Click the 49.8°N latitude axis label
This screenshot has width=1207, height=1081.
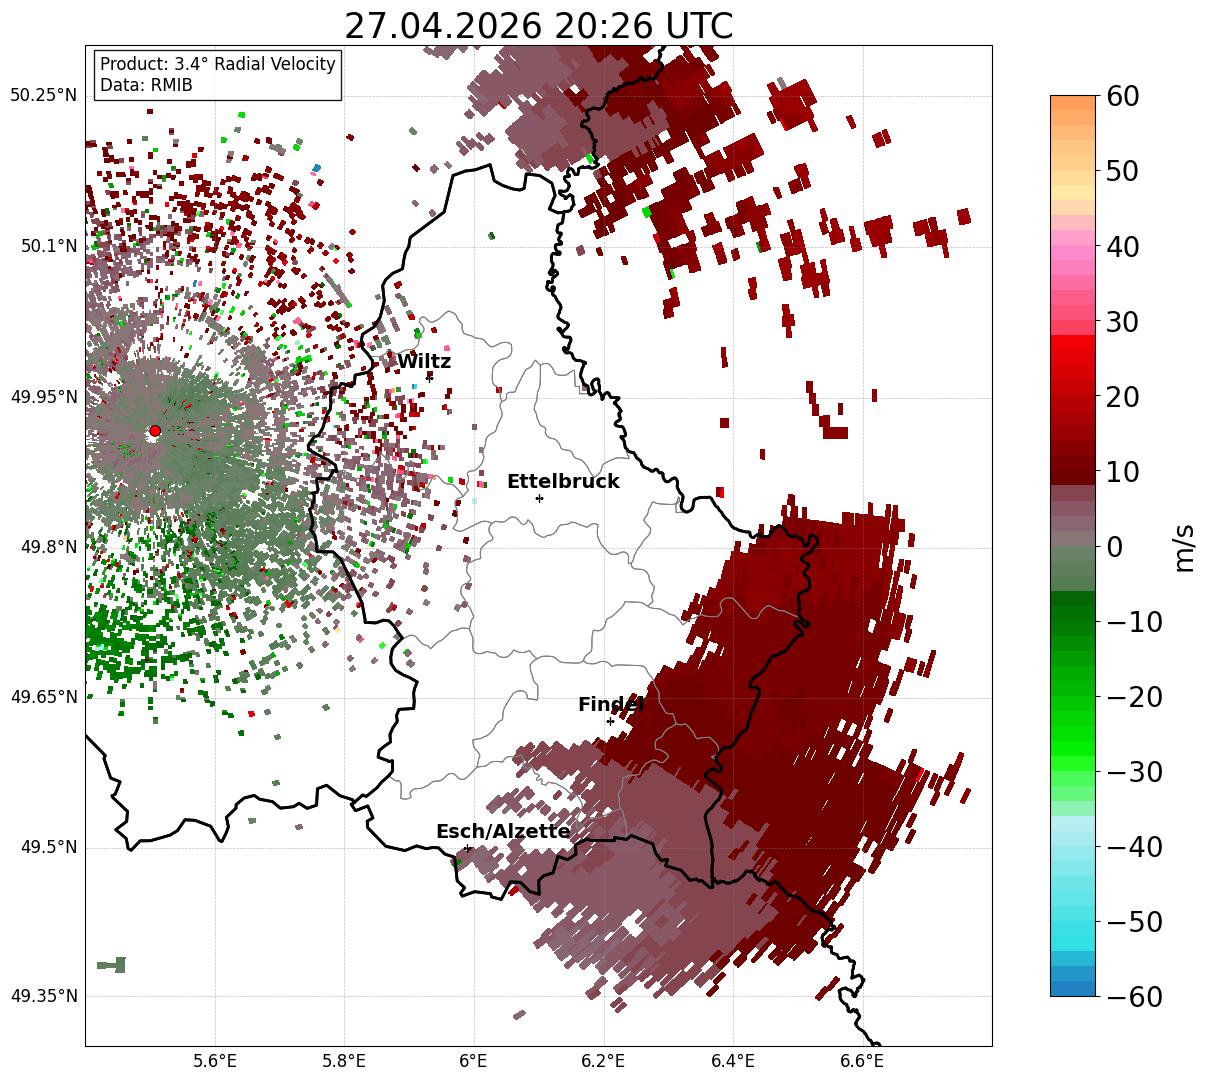(x=44, y=547)
